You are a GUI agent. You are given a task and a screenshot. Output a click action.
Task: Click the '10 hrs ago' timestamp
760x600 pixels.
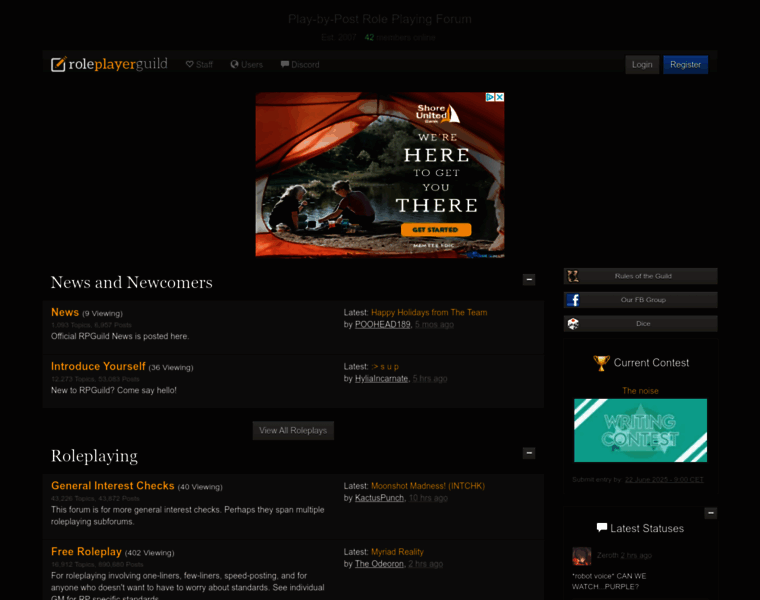pos(428,498)
